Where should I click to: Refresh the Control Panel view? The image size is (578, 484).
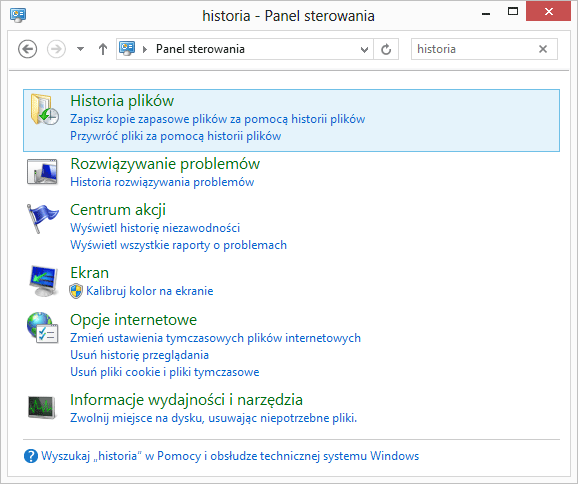pos(386,49)
